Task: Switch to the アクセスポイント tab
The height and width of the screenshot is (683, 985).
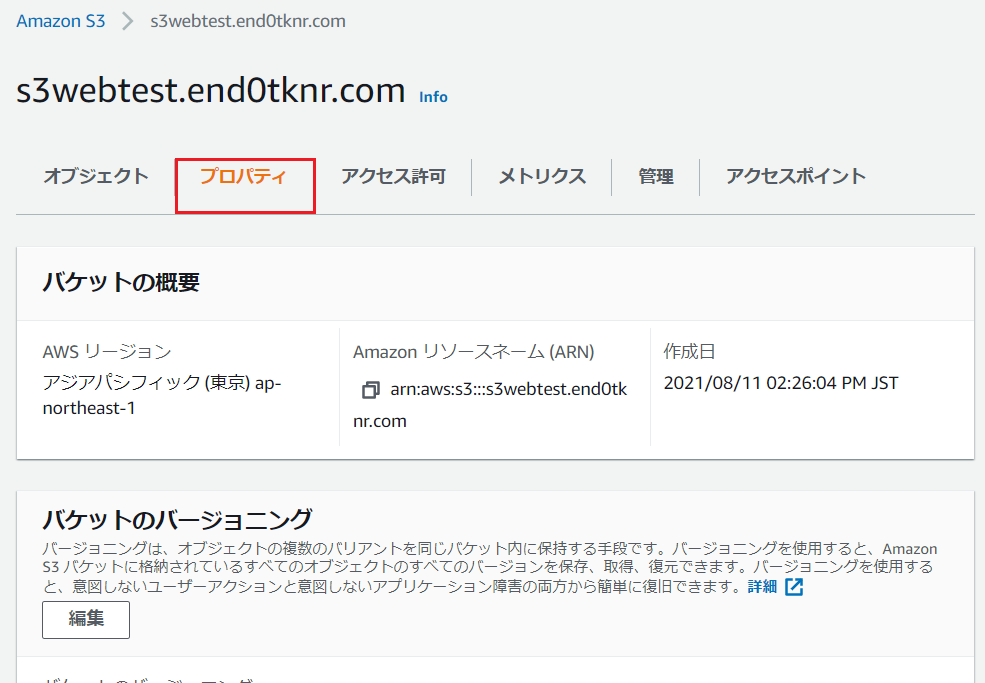Action: pyautogui.click(x=796, y=177)
